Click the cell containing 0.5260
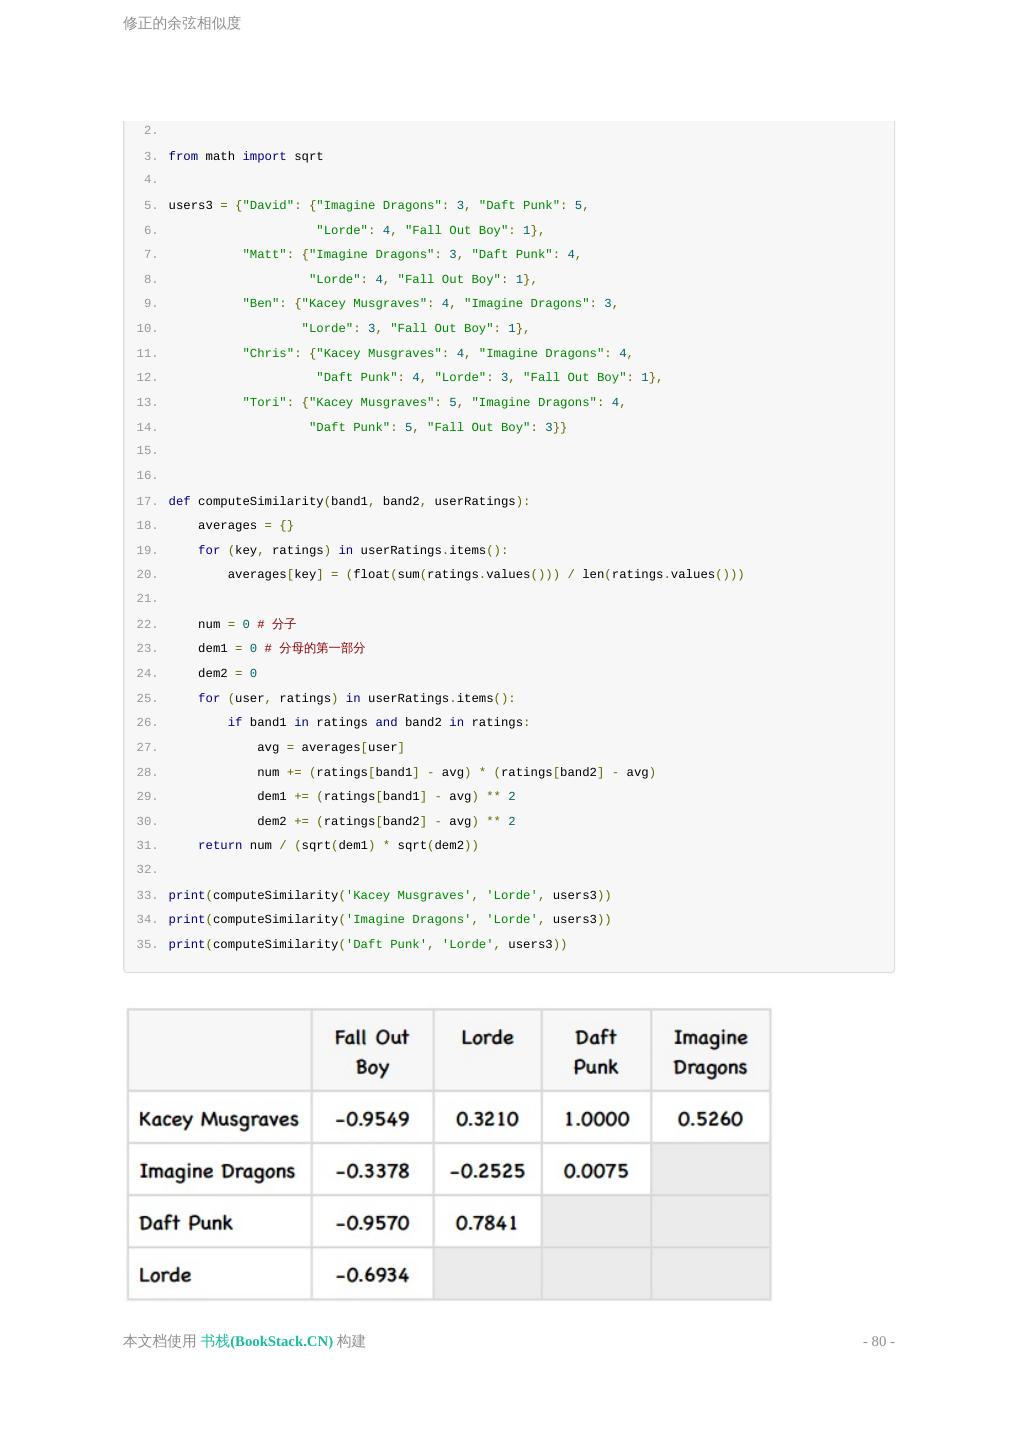The width and height of the screenshot is (1019, 1440). pyautogui.click(x=710, y=1119)
